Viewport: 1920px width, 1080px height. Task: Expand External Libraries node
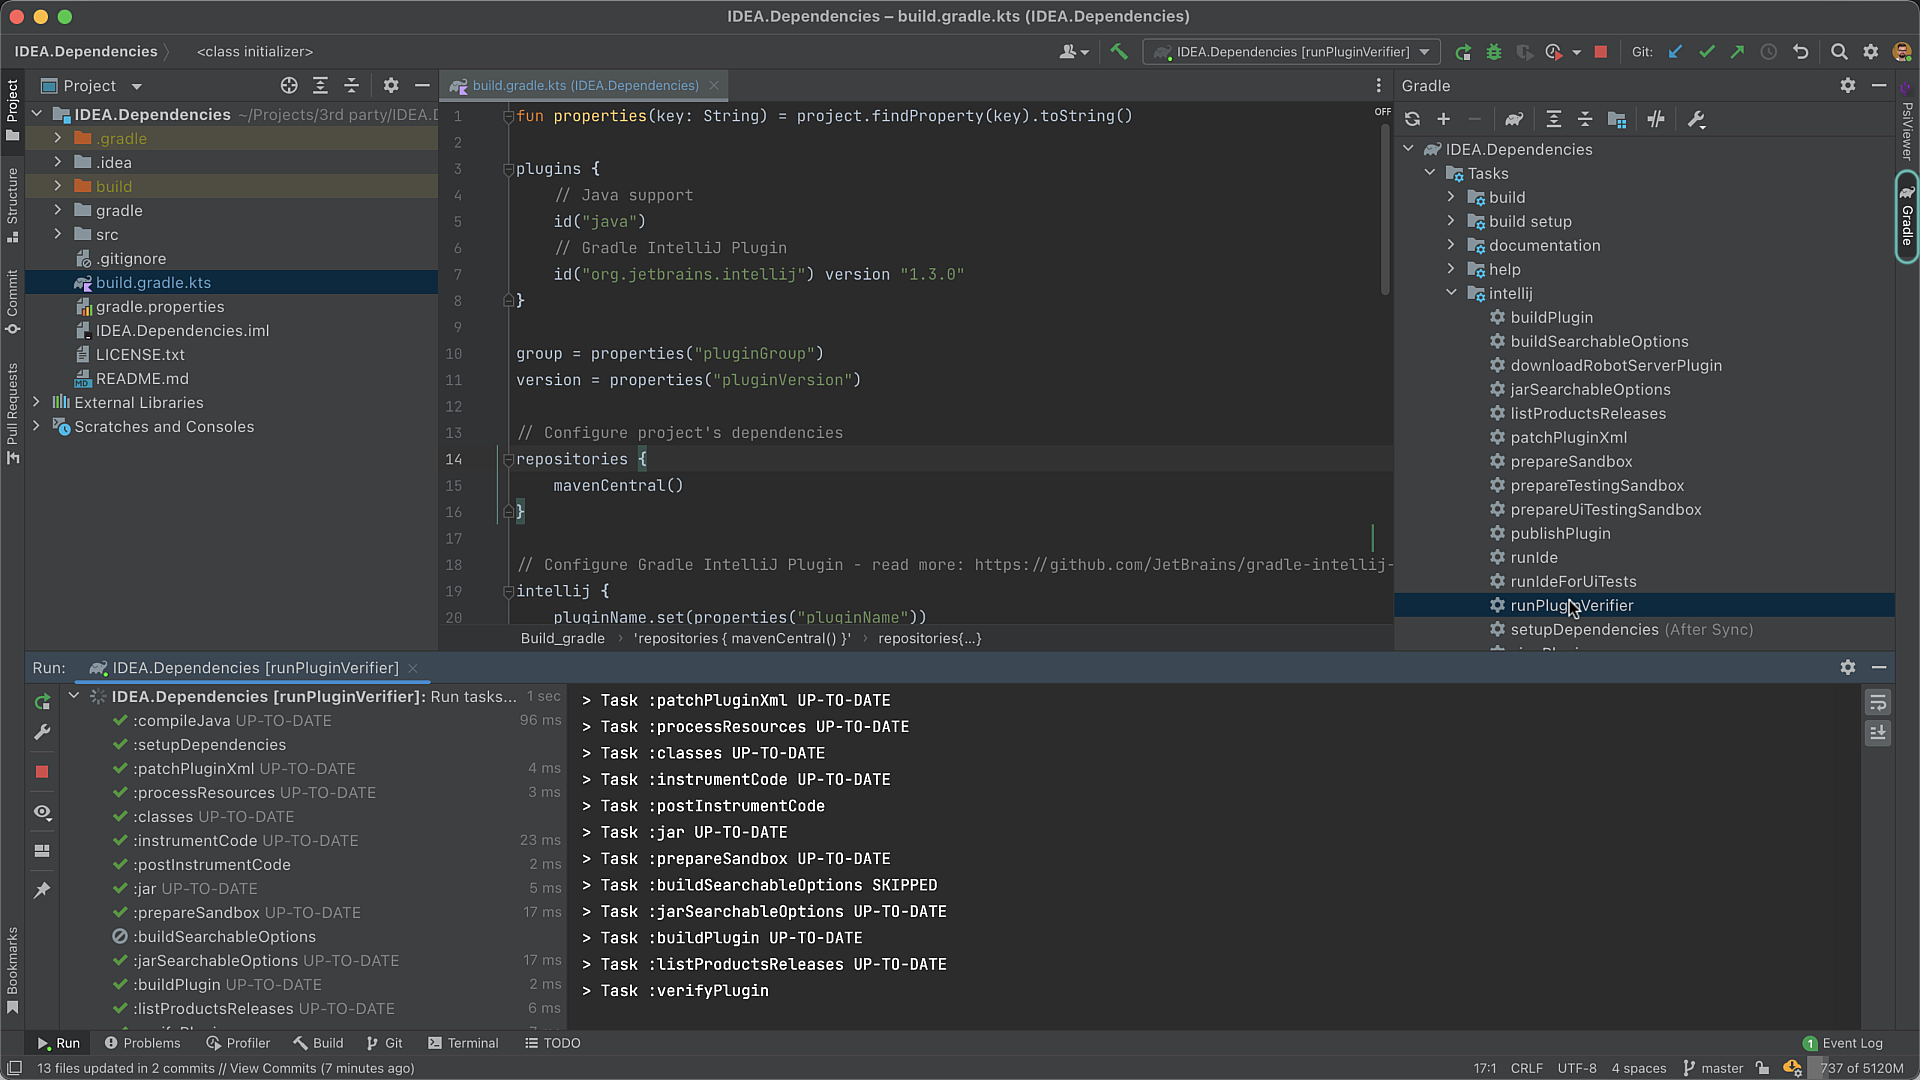pos(37,402)
